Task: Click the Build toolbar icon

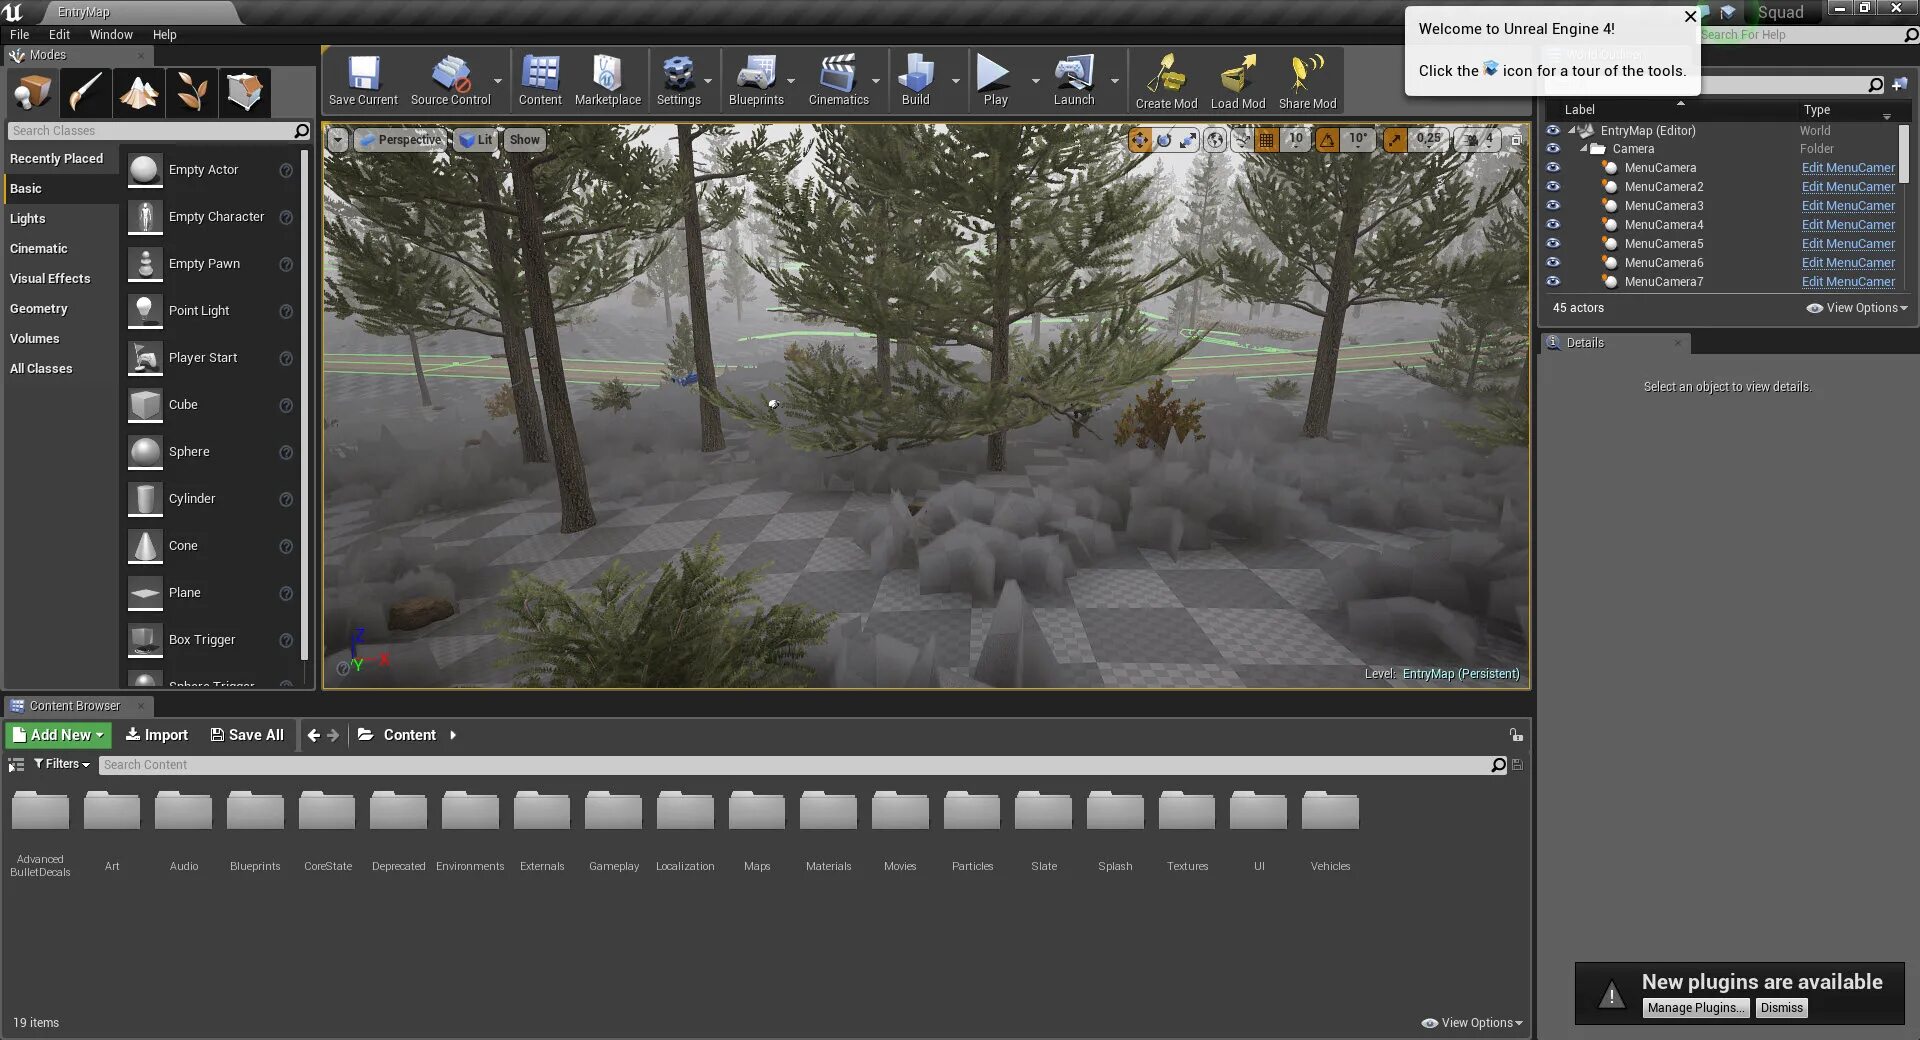Action: coord(915,80)
